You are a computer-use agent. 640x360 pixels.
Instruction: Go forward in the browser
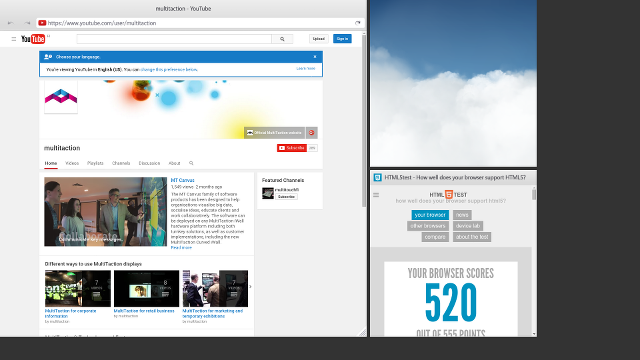click(x=27, y=23)
